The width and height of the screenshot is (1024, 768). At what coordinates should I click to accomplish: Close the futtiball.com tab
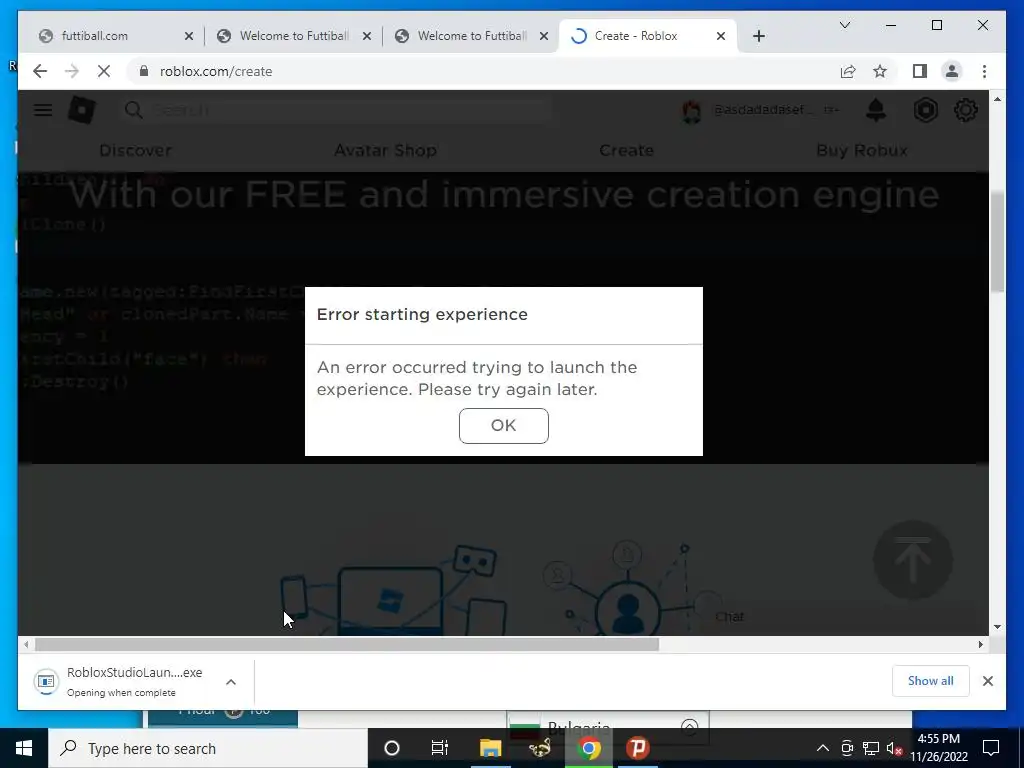point(189,36)
